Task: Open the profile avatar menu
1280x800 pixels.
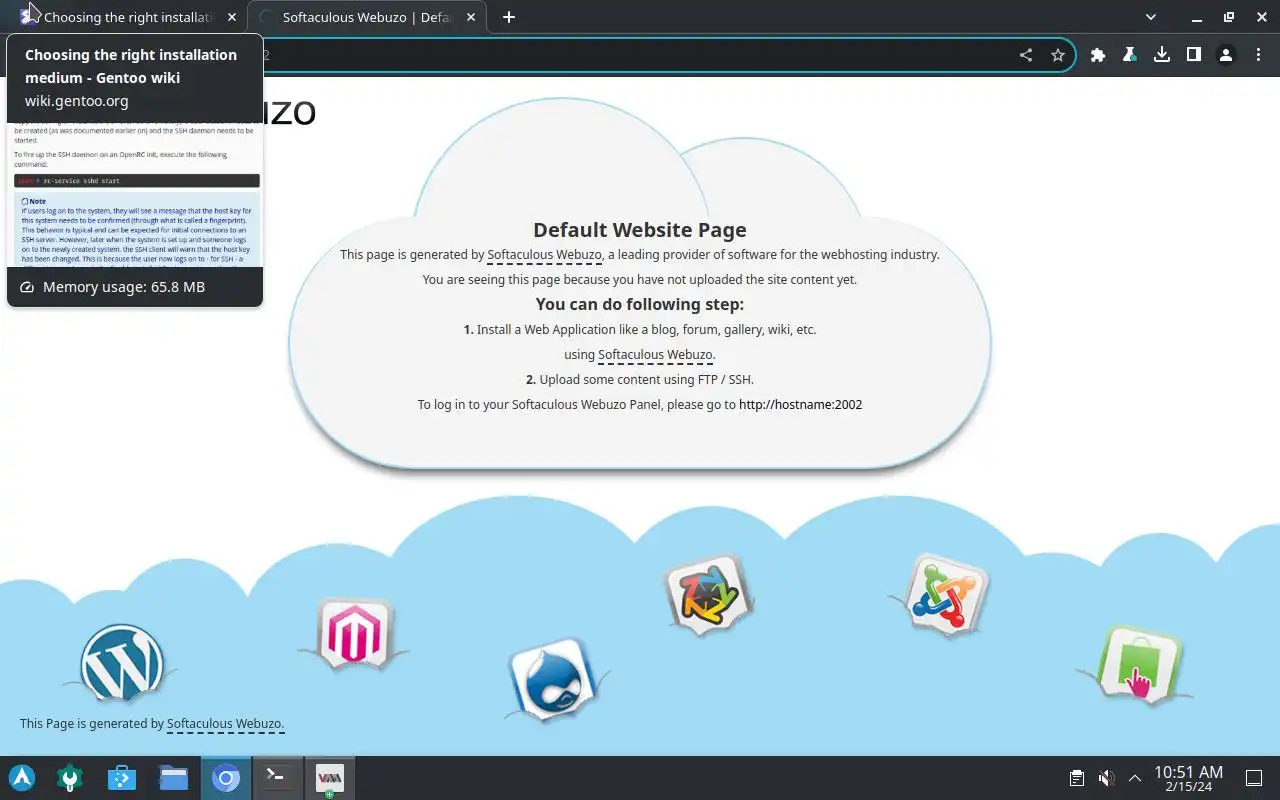Action: (x=1226, y=55)
